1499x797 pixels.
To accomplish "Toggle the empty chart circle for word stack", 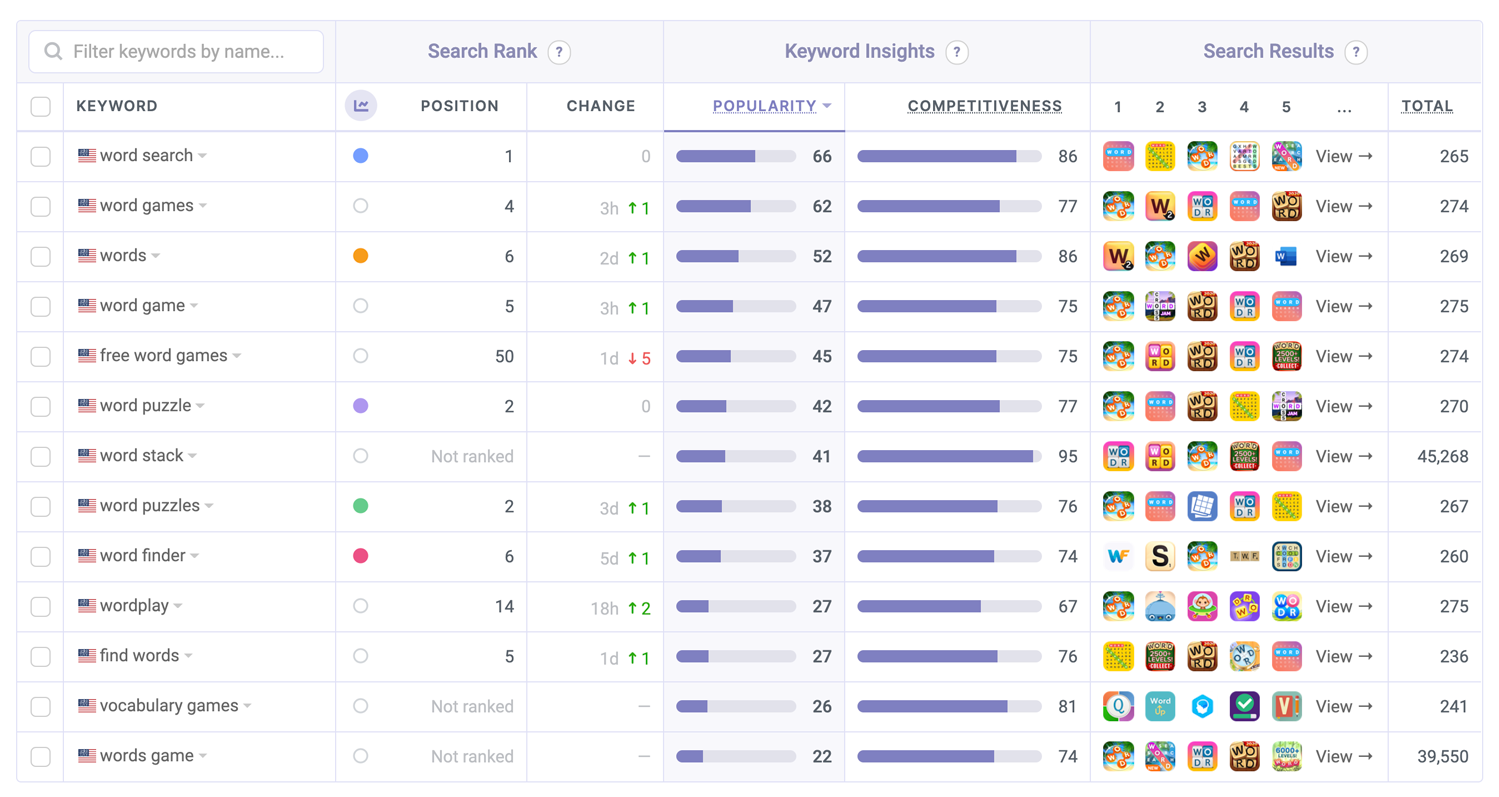I will point(361,456).
